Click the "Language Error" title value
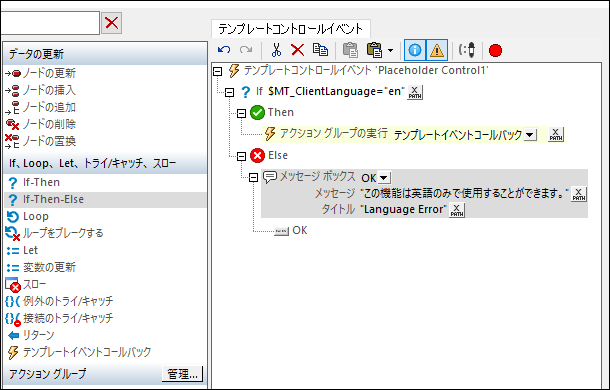The height and width of the screenshot is (390, 610). (x=403, y=209)
